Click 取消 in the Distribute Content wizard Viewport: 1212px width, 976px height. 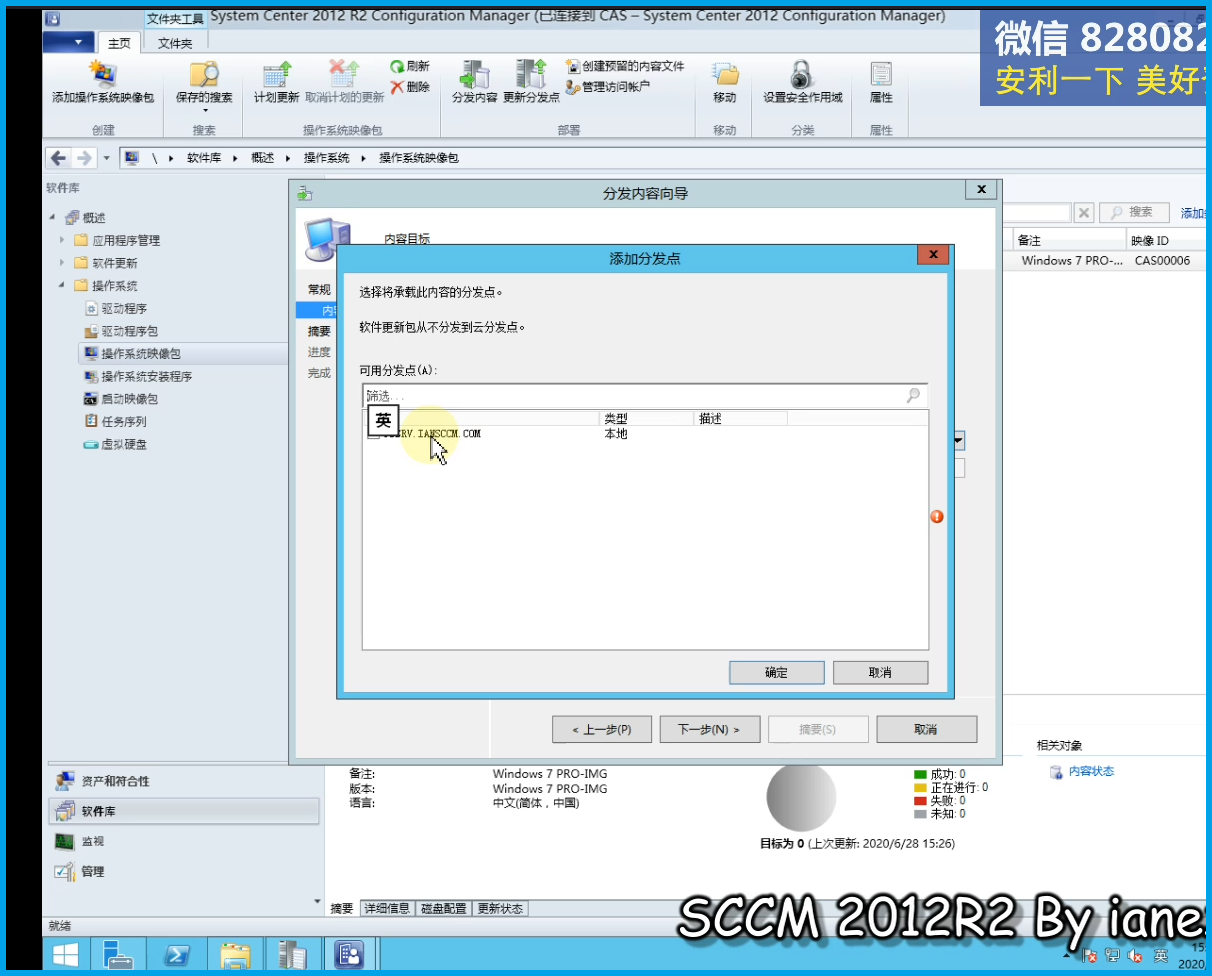coord(926,730)
